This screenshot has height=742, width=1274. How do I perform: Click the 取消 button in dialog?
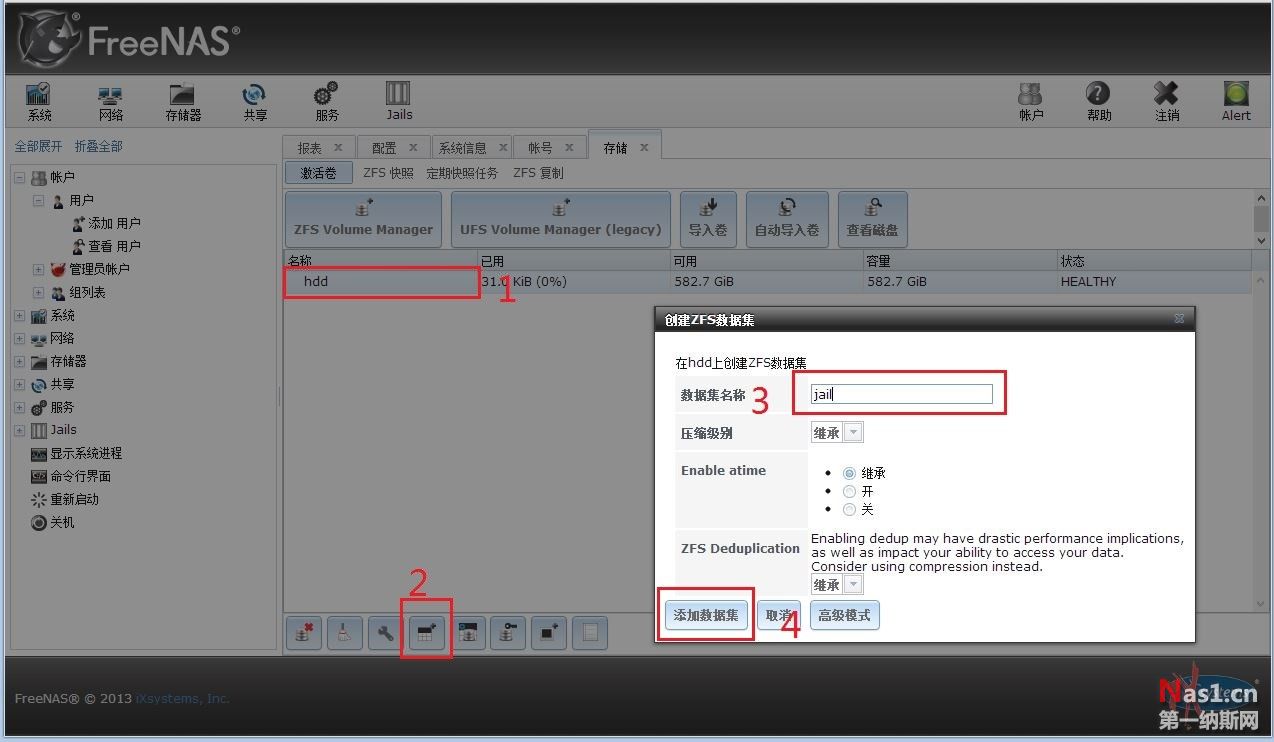click(779, 615)
